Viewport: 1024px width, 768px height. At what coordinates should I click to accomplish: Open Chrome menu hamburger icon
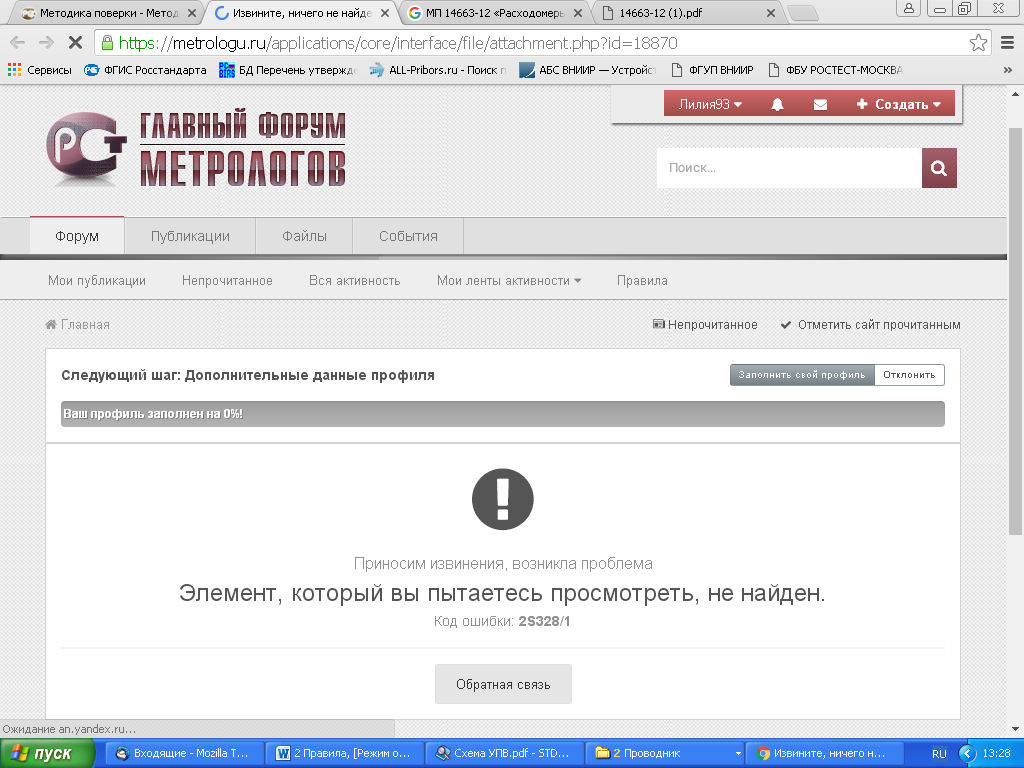point(1006,43)
